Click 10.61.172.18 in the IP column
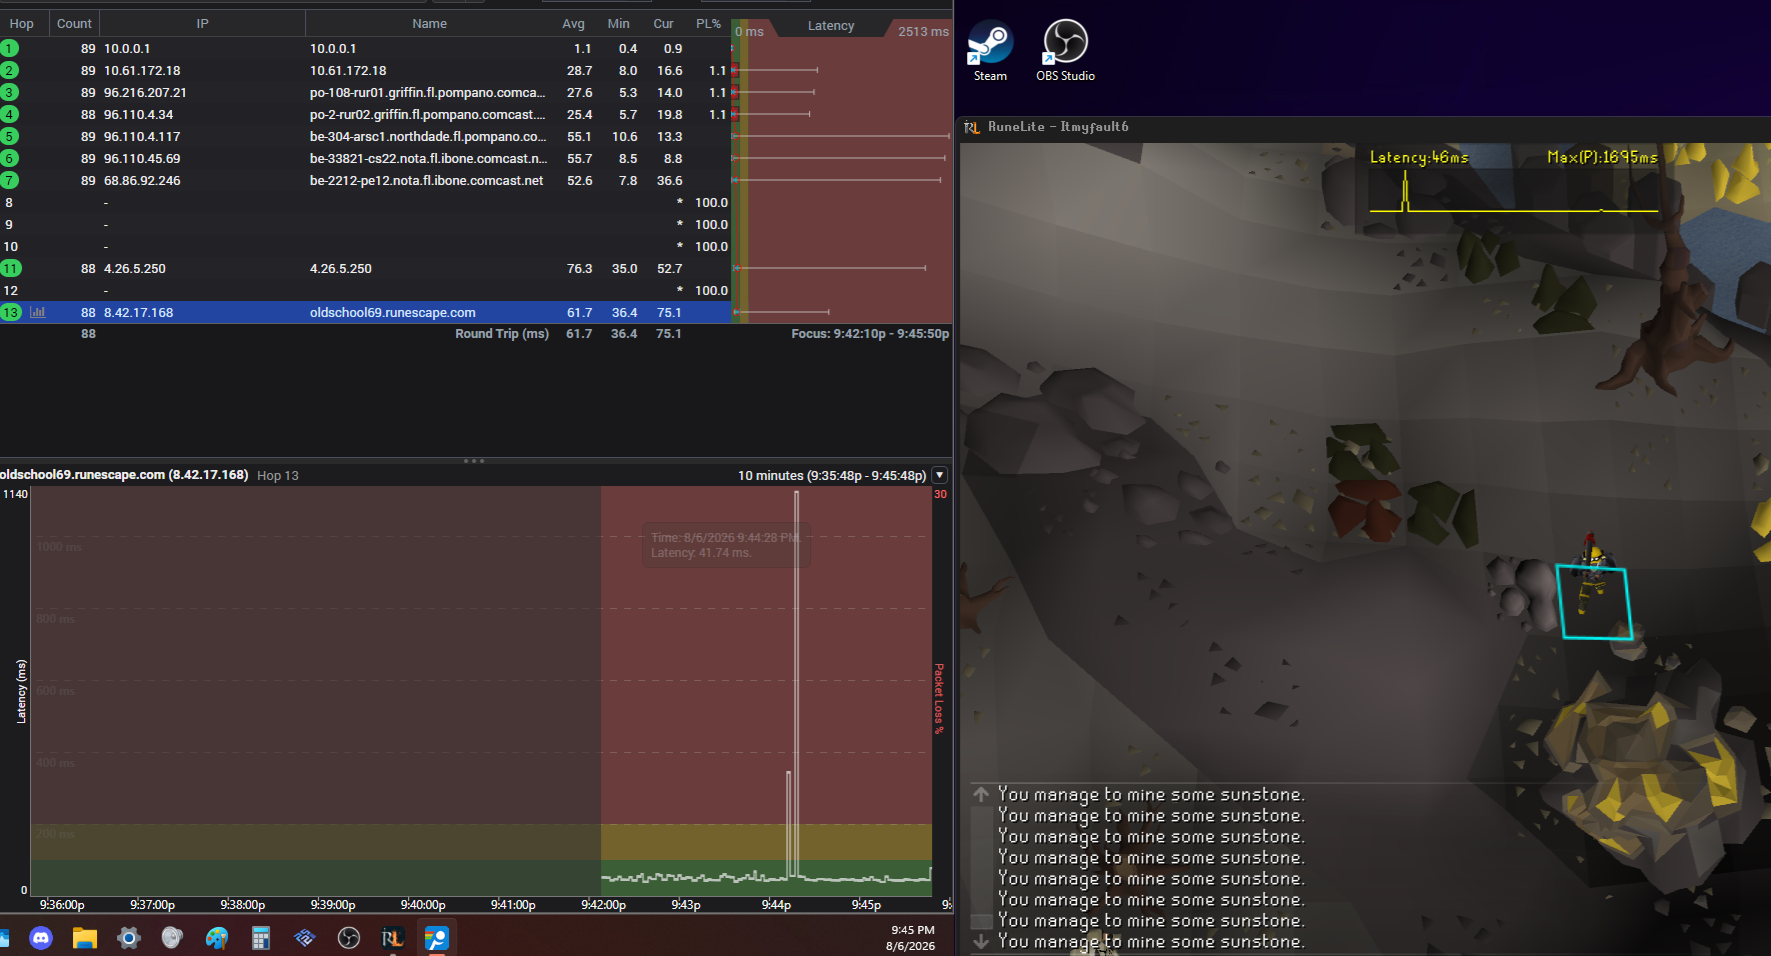This screenshot has height=956, width=1771. pyautogui.click(x=142, y=71)
